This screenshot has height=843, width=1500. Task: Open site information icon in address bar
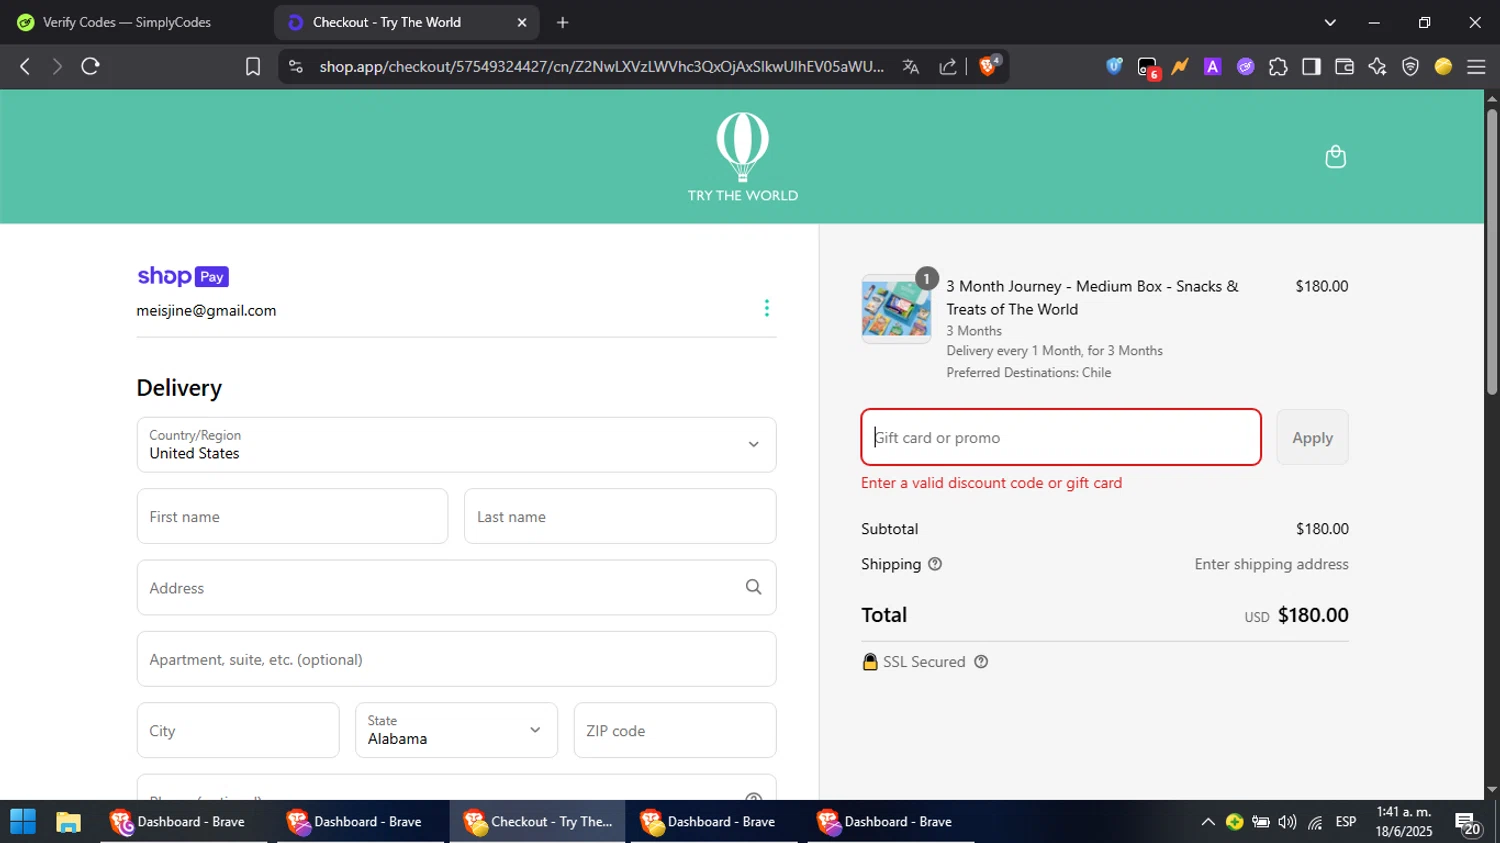point(295,66)
